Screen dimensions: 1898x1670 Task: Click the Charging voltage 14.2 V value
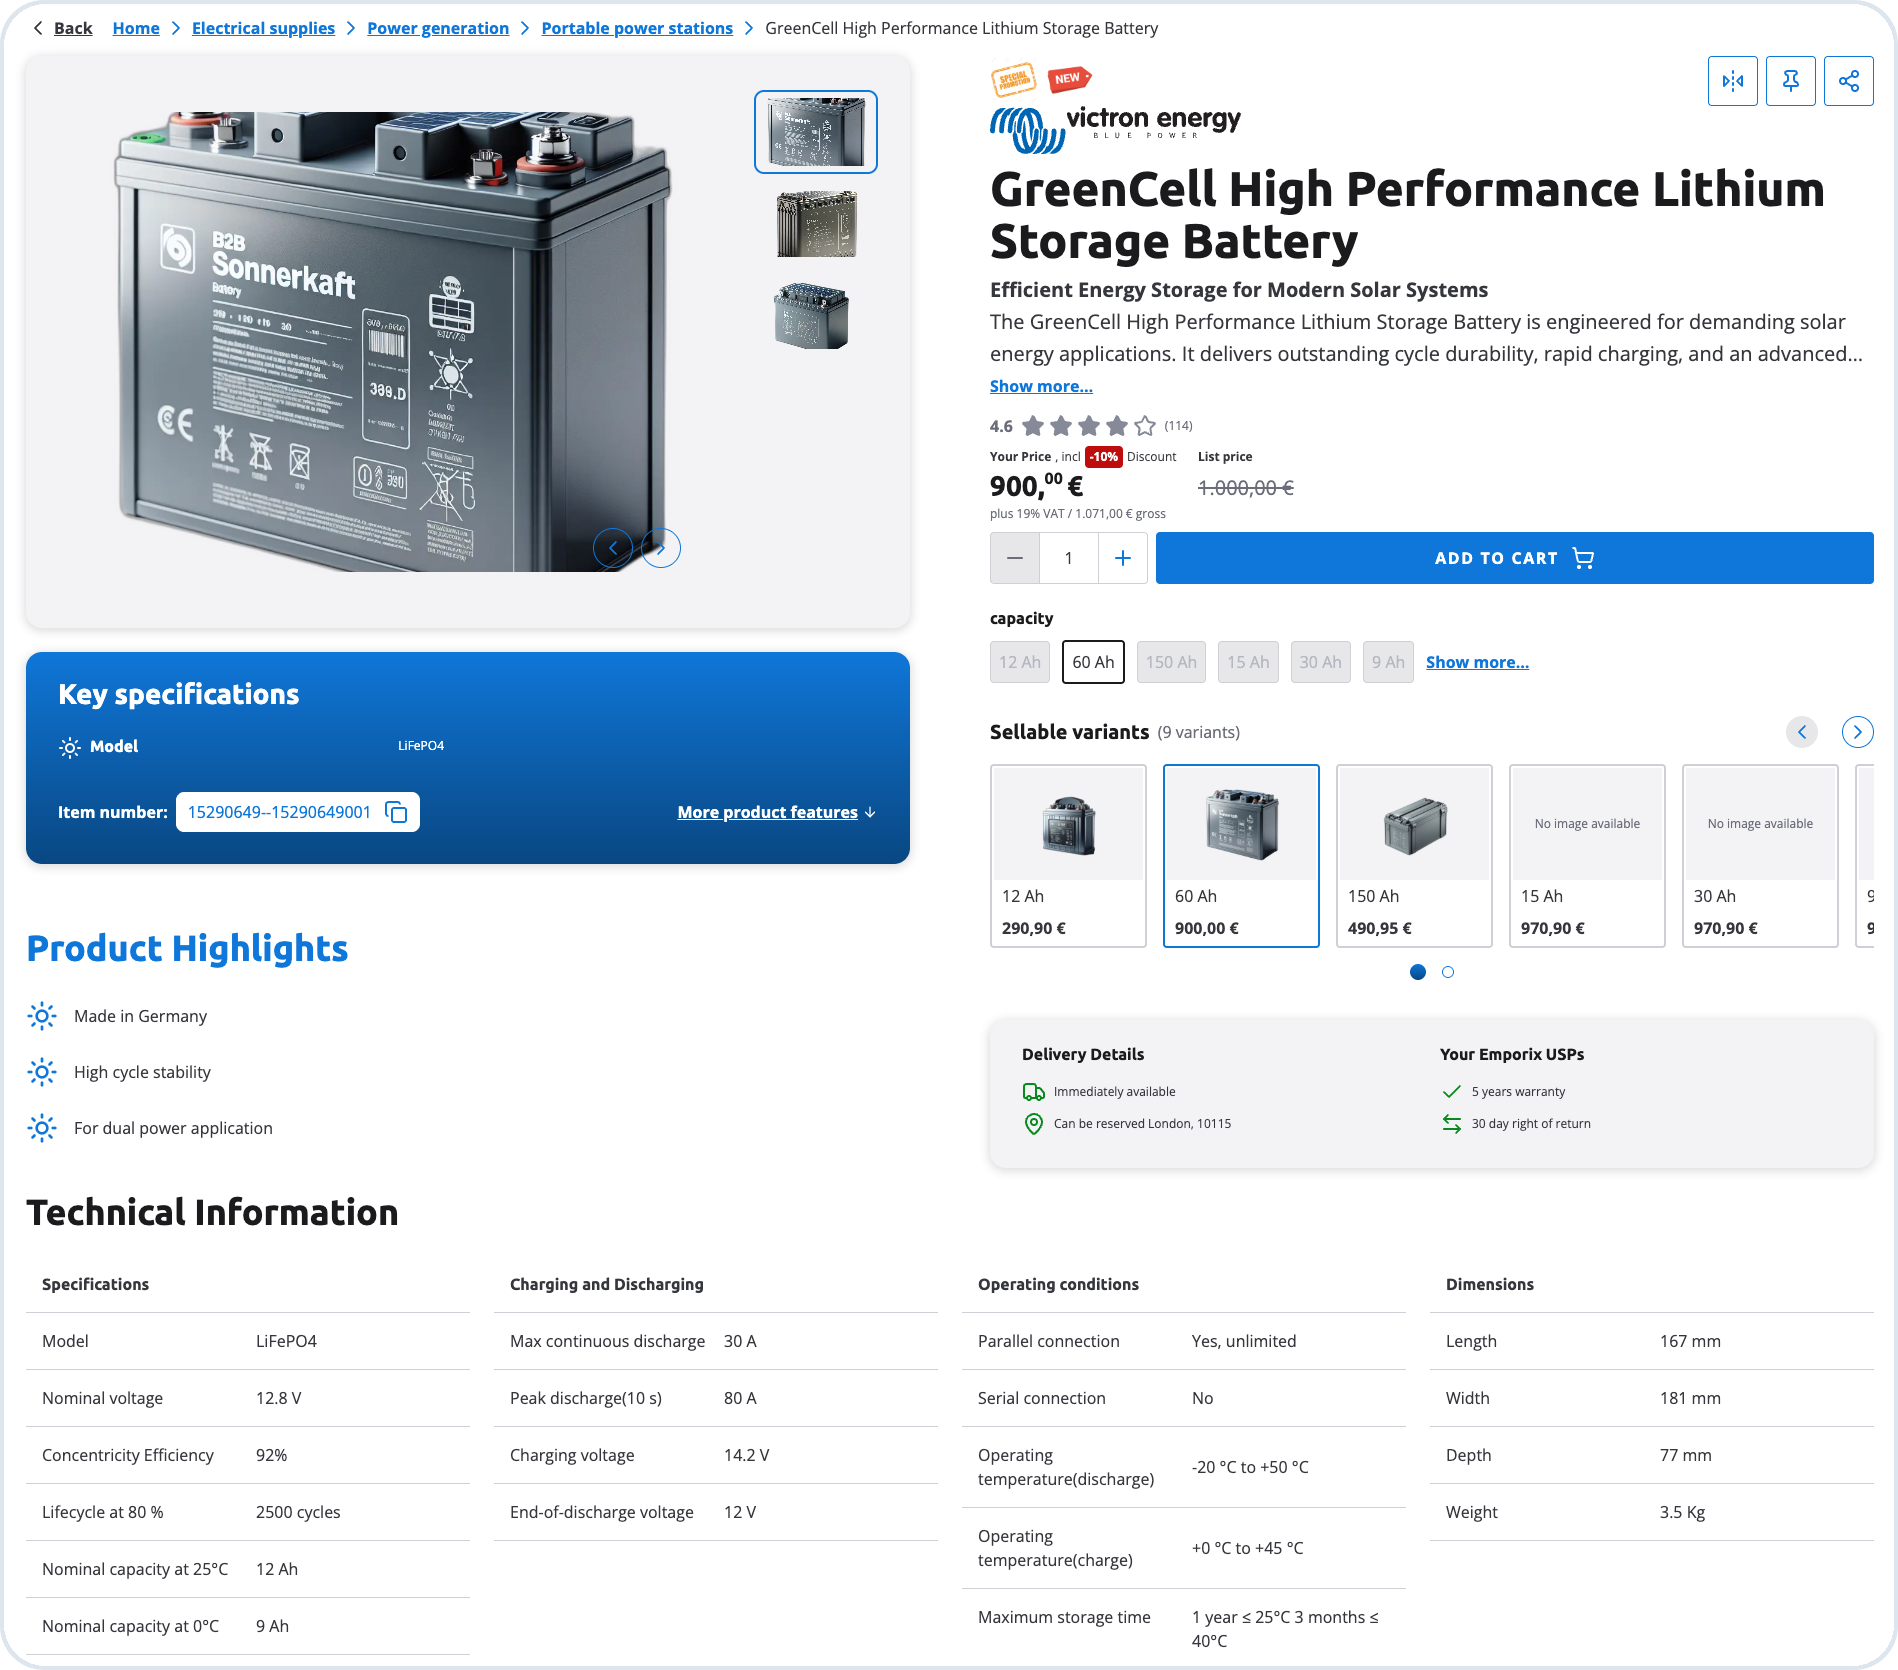pos(747,1455)
